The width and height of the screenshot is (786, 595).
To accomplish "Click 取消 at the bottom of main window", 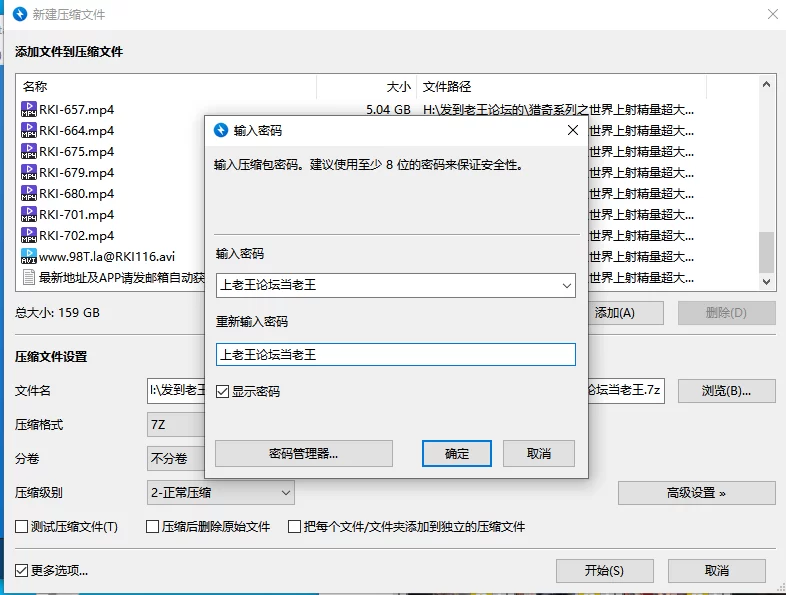I will click(x=717, y=570).
